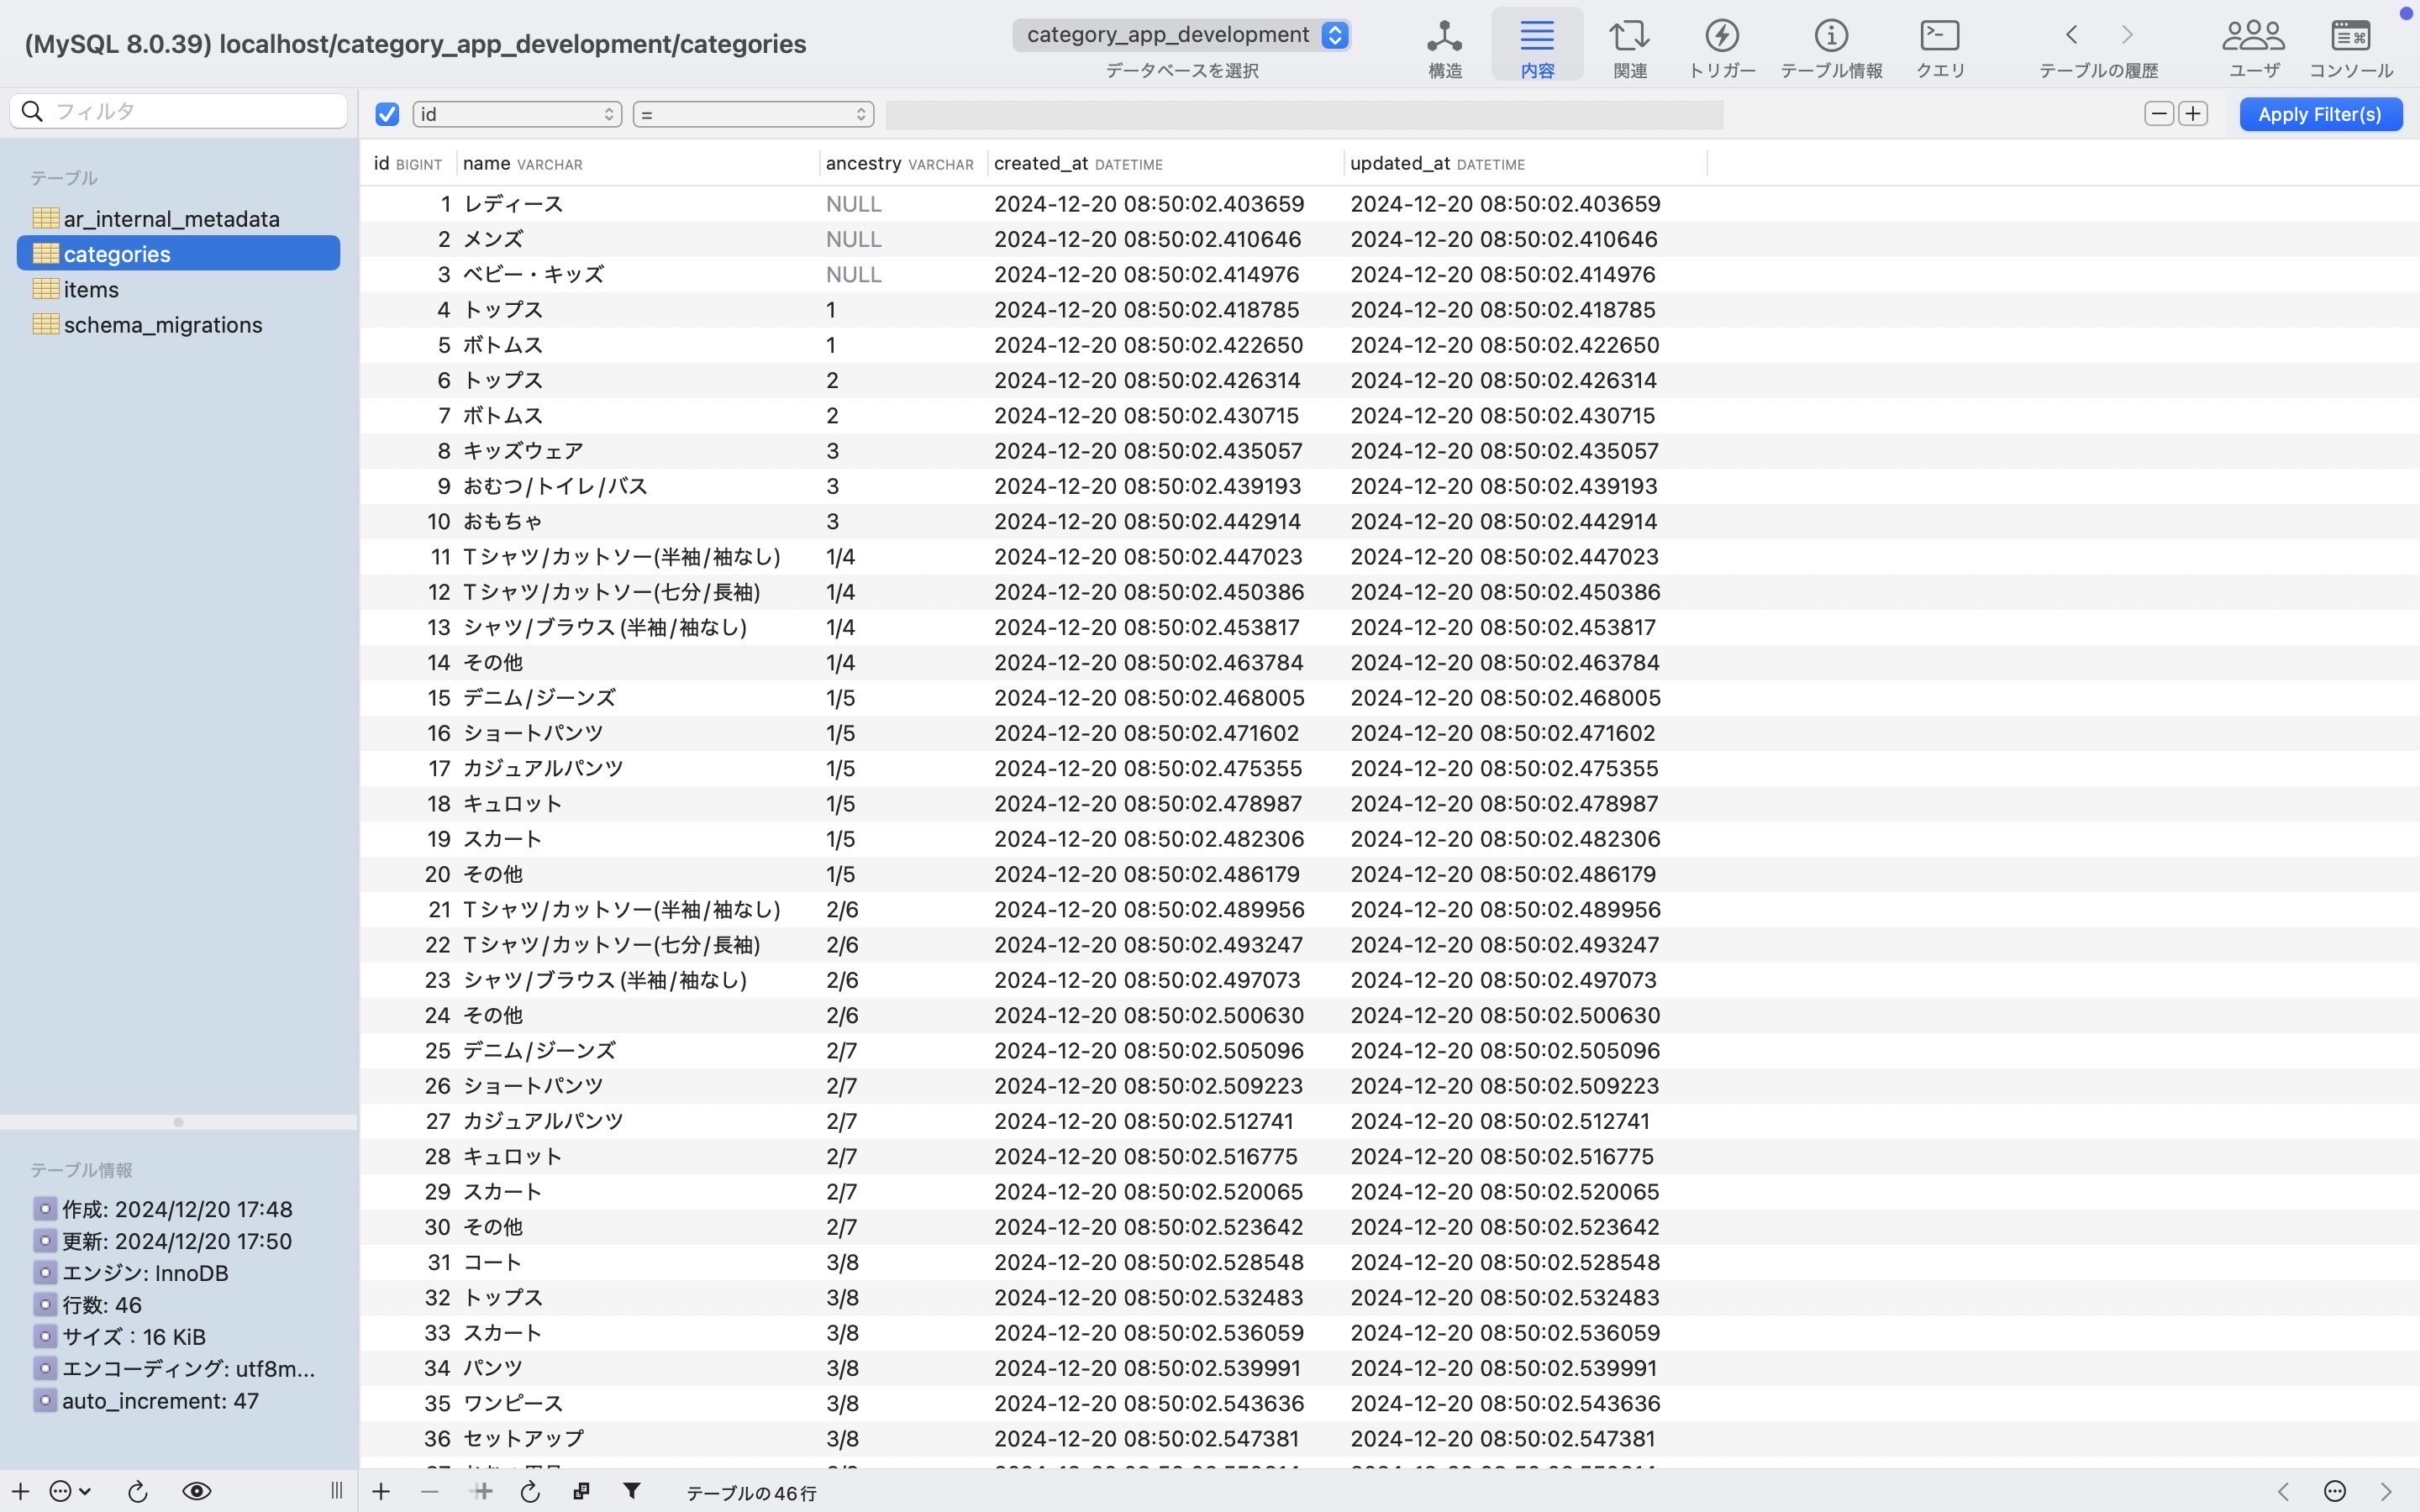Open the テーブルの履歴 (Table History) view
The height and width of the screenshot is (1512, 2420).
tap(2098, 45)
